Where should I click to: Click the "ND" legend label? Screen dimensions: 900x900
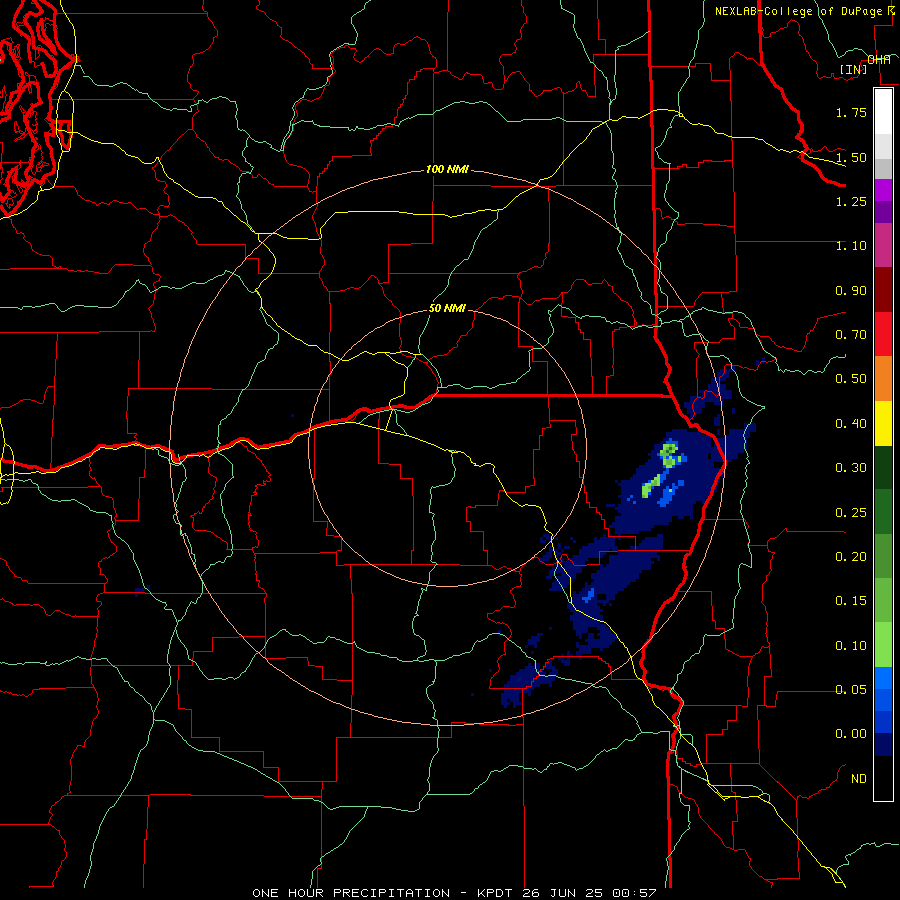[859, 779]
